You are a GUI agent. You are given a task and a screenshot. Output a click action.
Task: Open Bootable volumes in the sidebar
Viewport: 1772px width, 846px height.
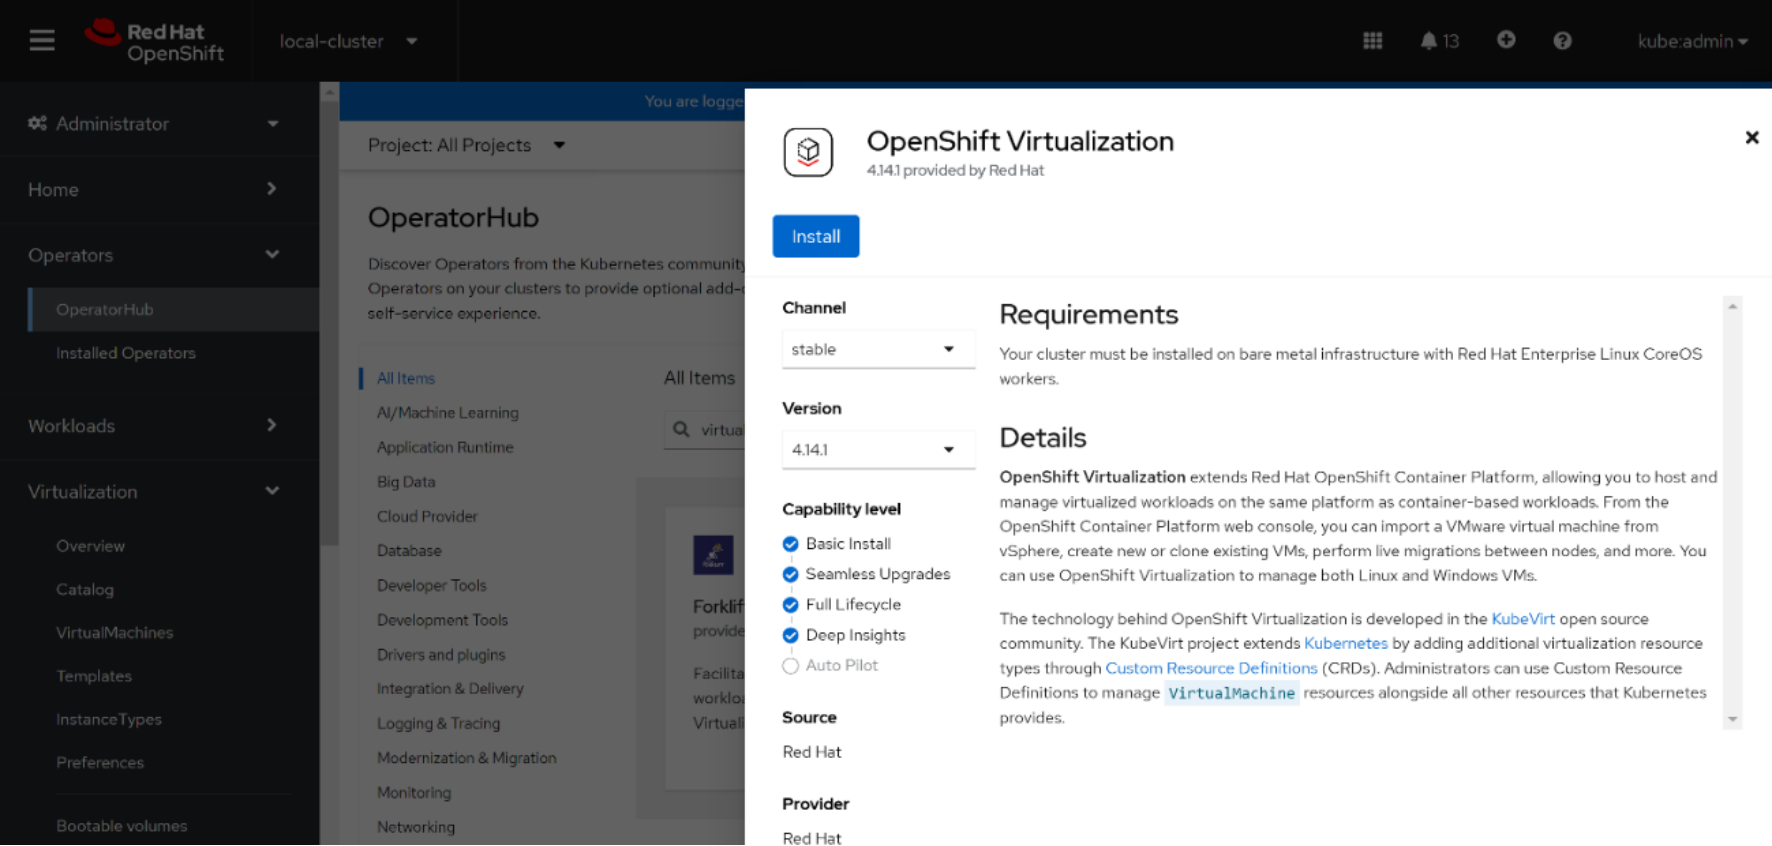pyautogui.click(x=122, y=826)
